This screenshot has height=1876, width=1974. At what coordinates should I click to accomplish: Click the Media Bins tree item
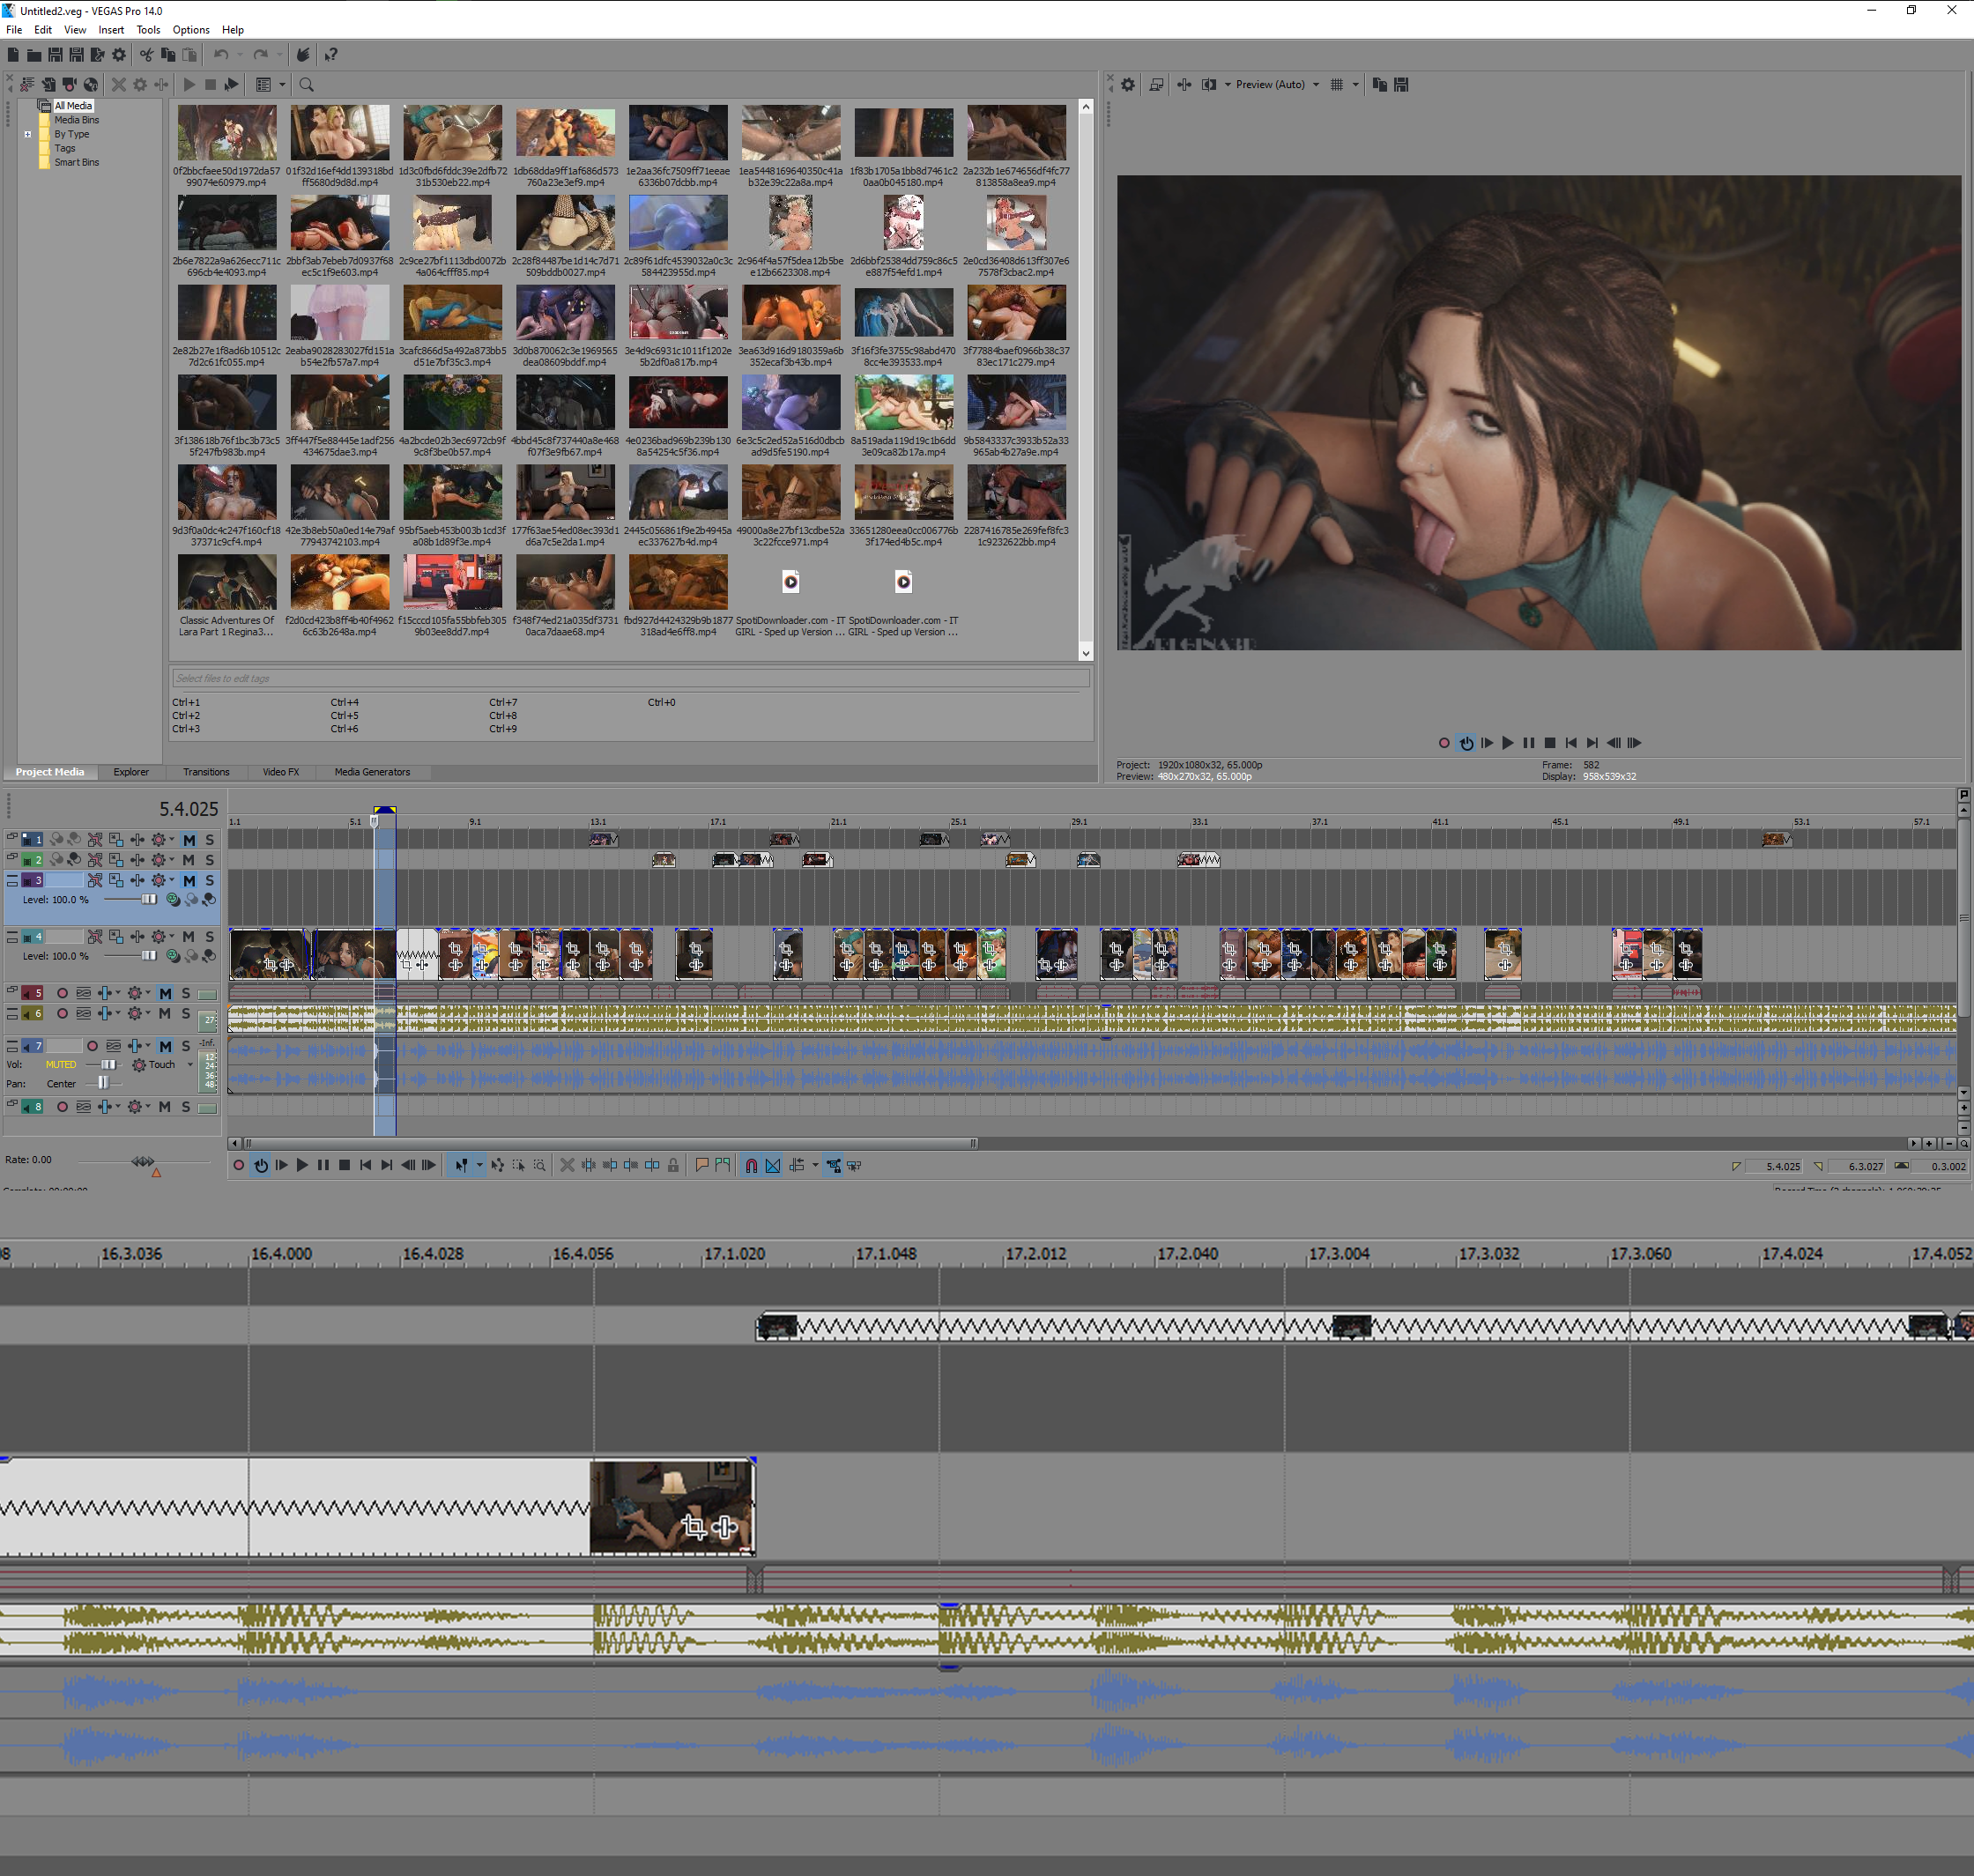coord(76,120)
